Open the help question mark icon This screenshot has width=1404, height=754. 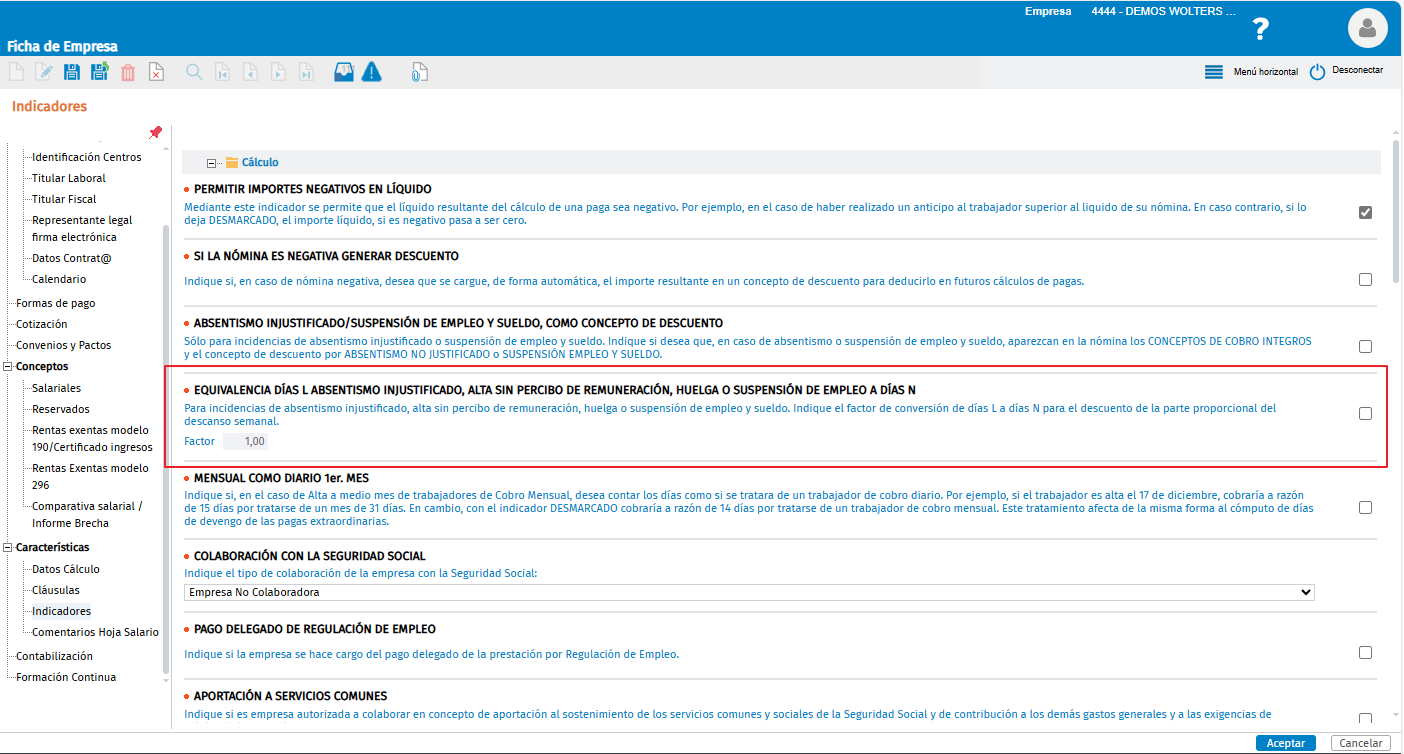pyautogui.click(x=1261, y=29)
